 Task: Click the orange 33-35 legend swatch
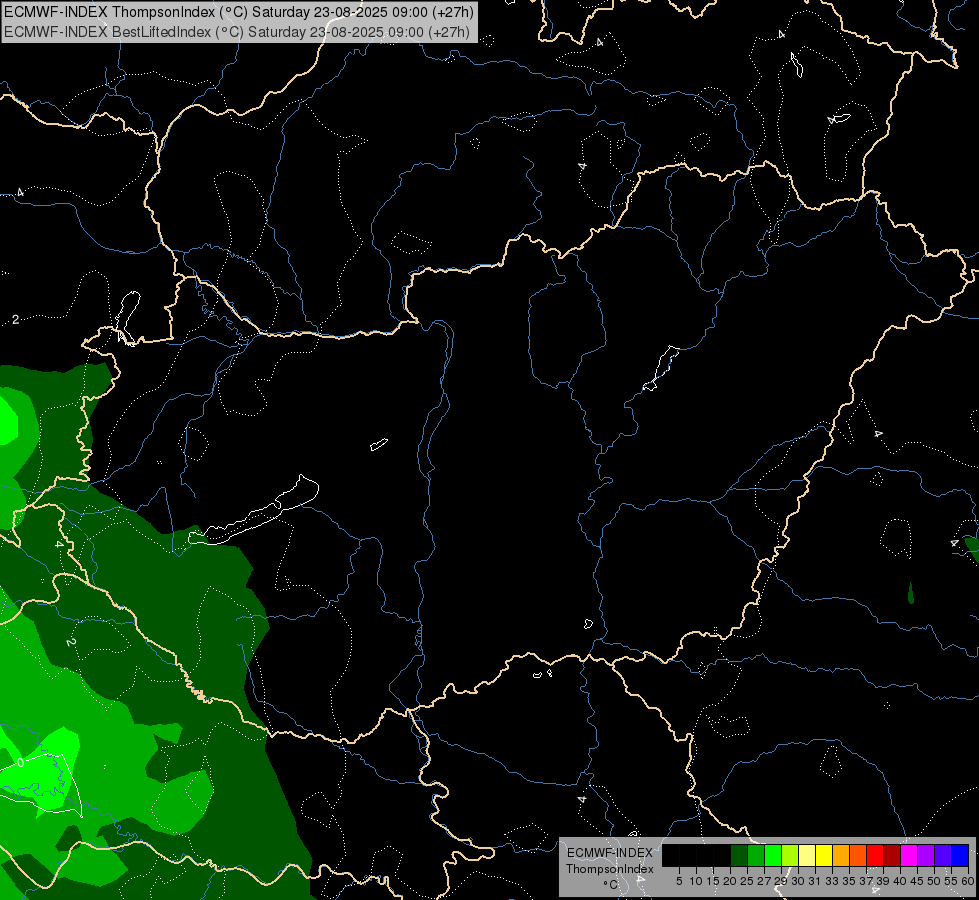(x=841, y=855)
